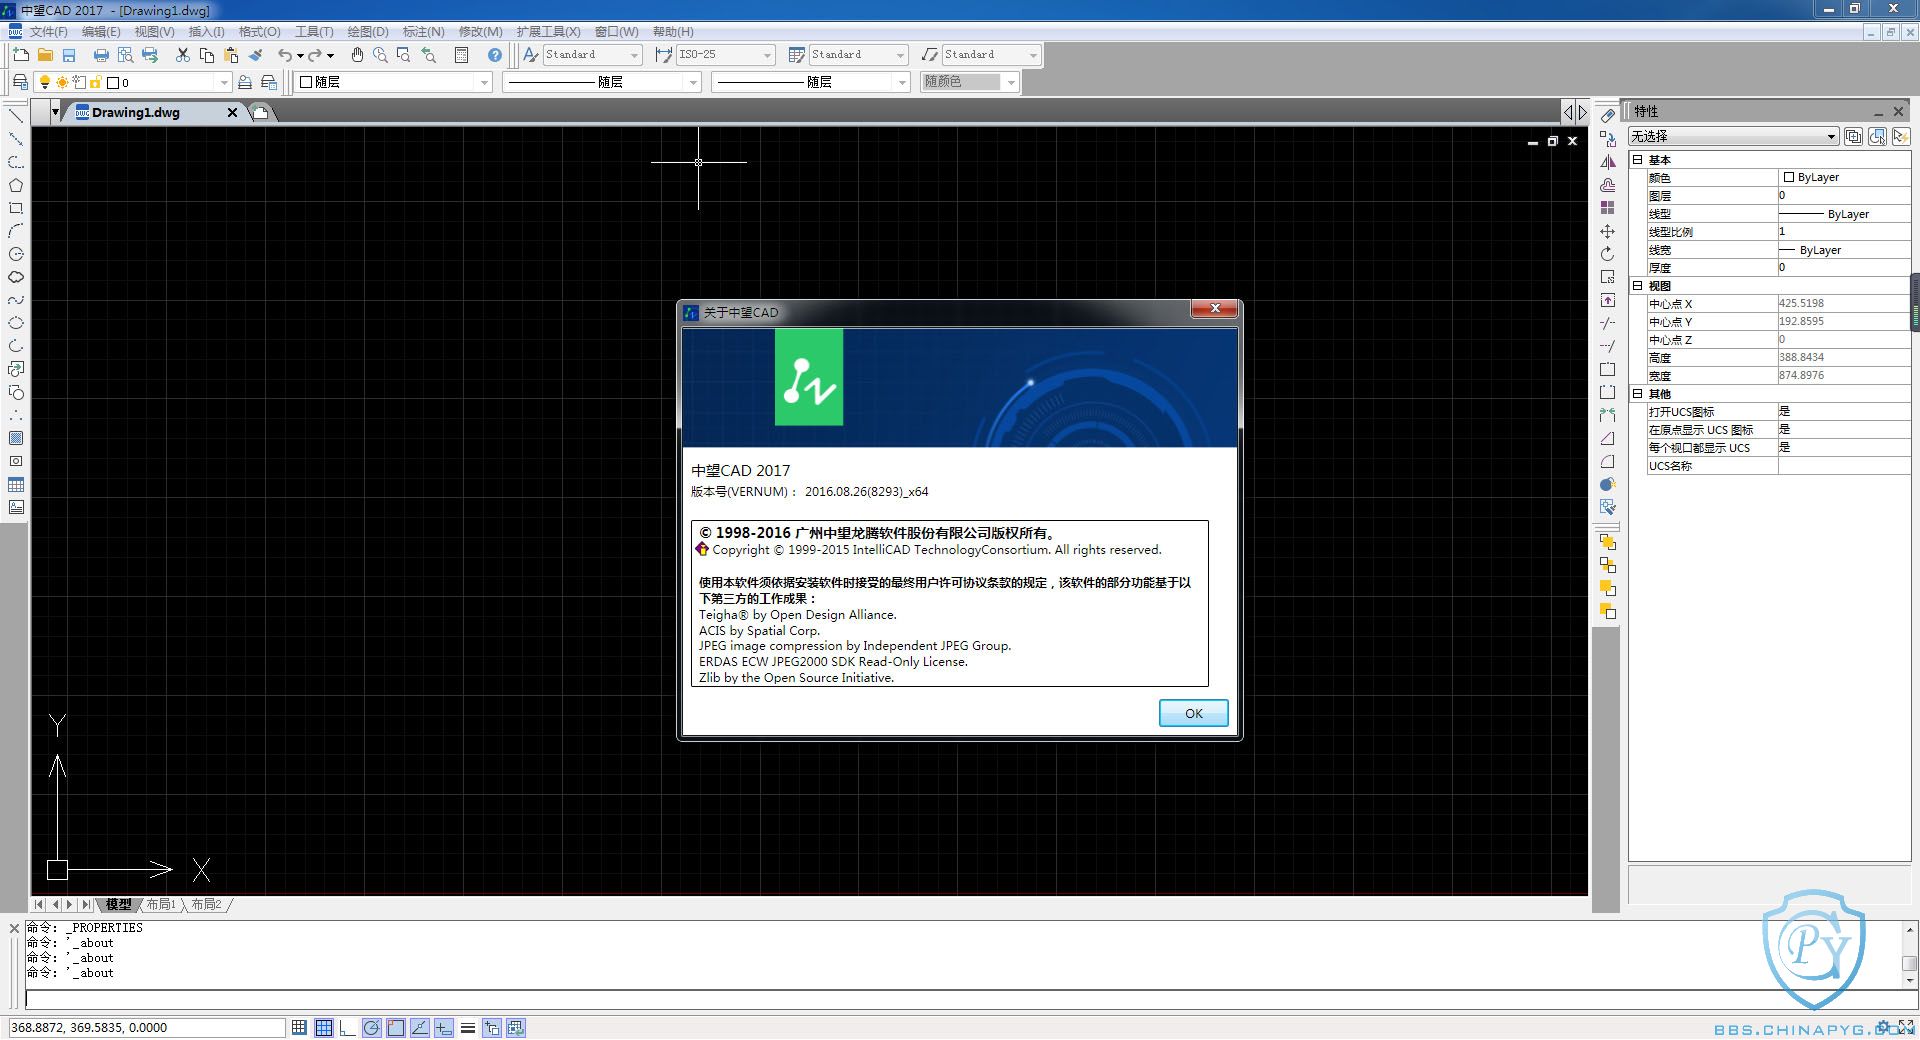
Task: Jump to the last layout tab arrow
Action: pyautogui.click(x=85, y=904)
